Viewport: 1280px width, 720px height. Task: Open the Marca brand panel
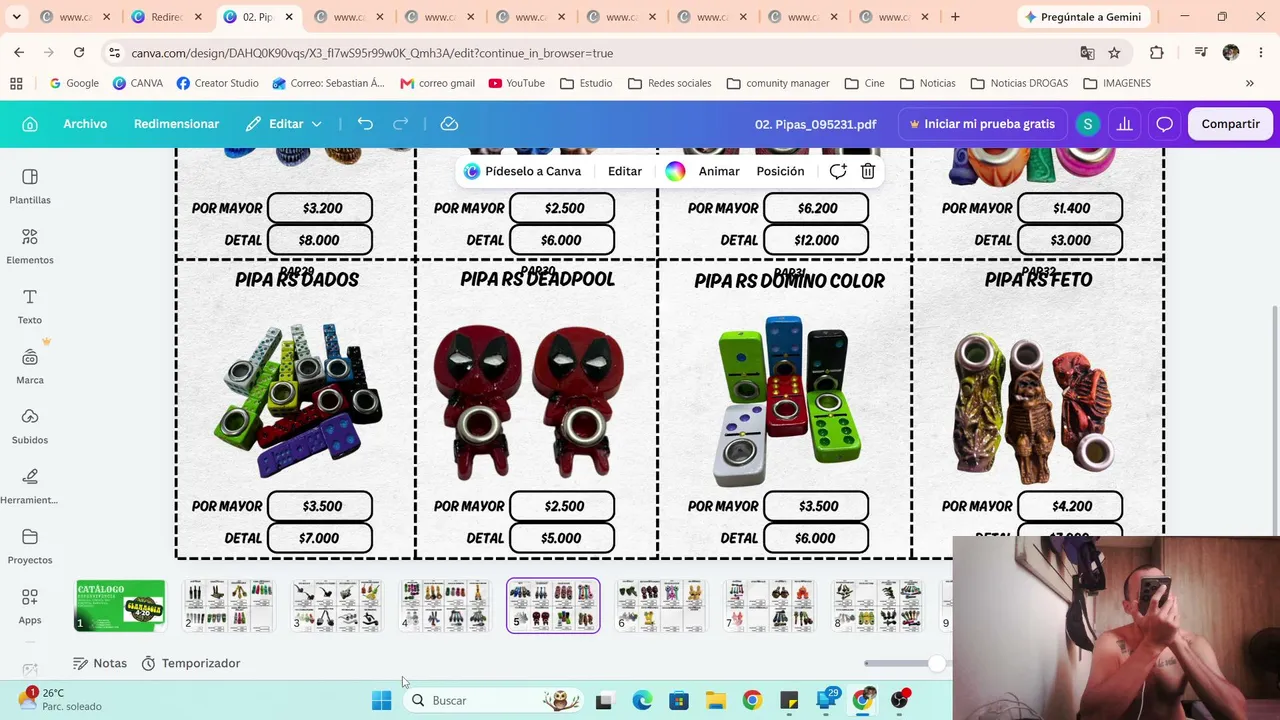[30, 366]
